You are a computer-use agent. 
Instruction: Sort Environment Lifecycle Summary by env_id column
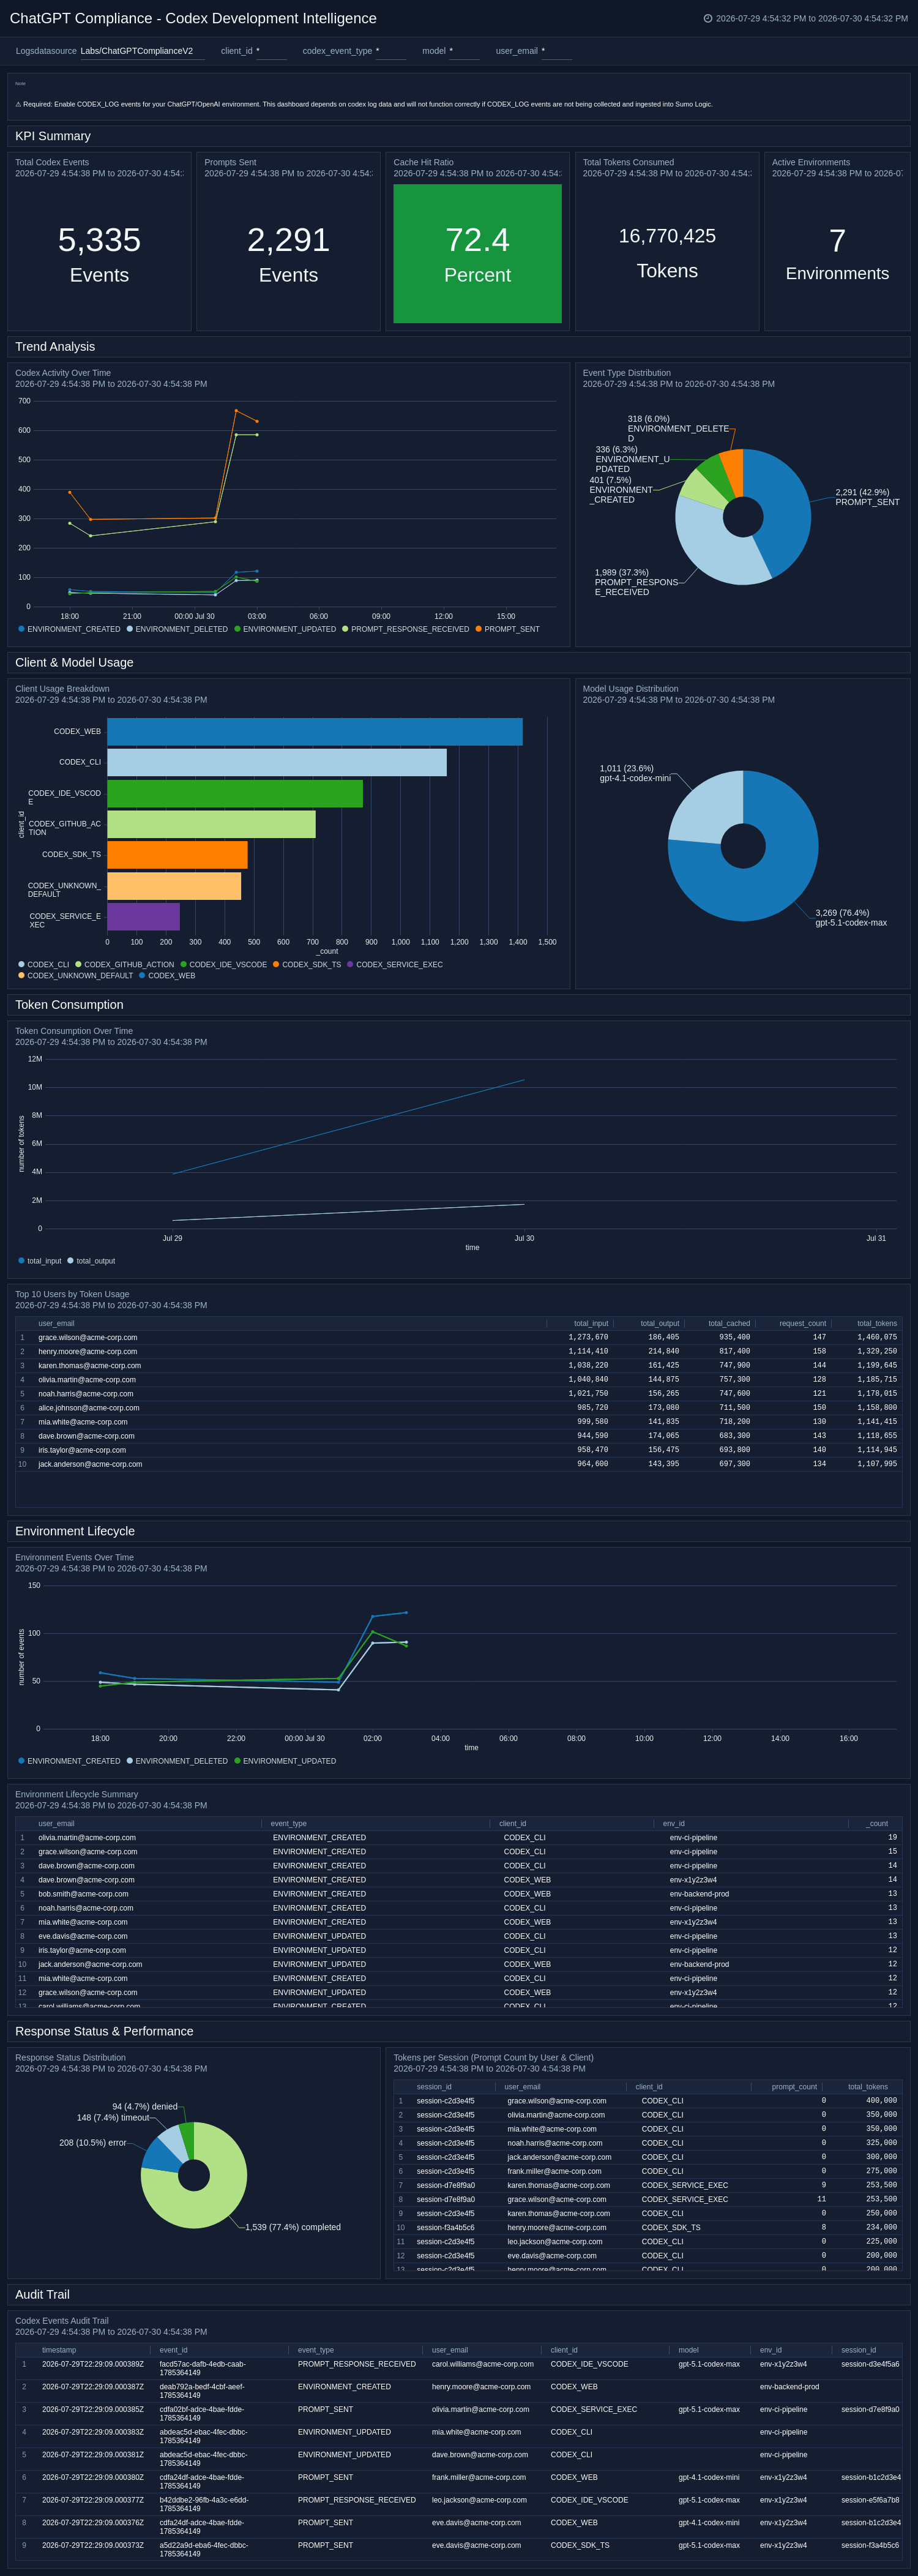click(674, 1823)
